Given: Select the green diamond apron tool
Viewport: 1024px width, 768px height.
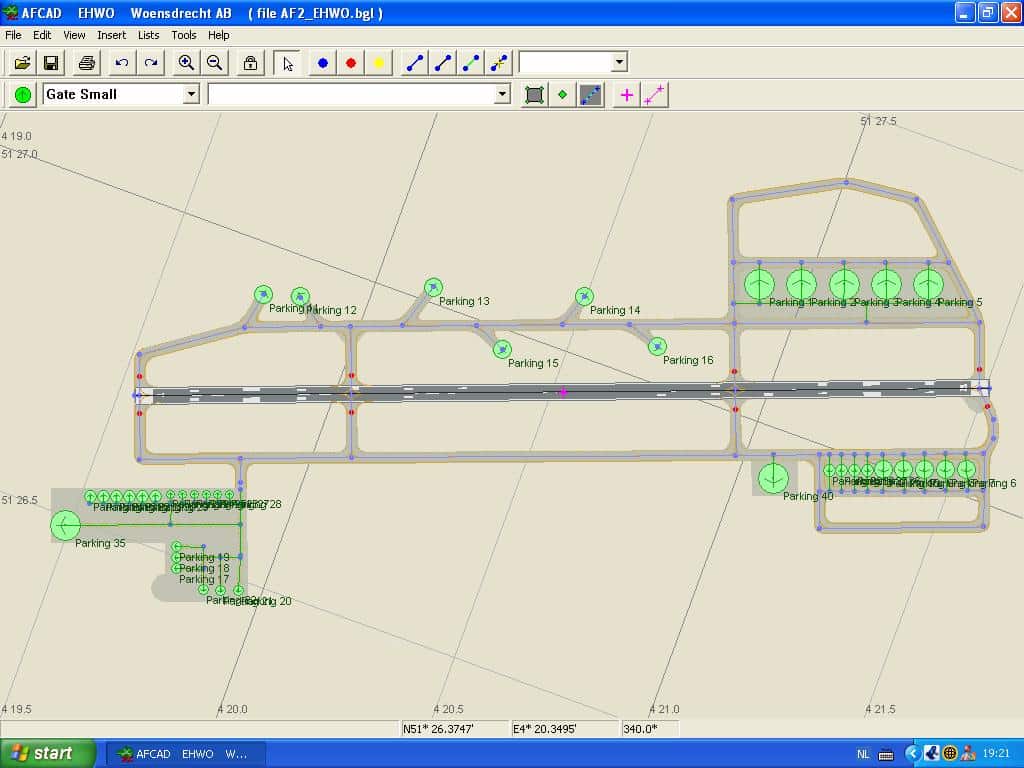Looking at the screenshot, I should click(563, 94).
